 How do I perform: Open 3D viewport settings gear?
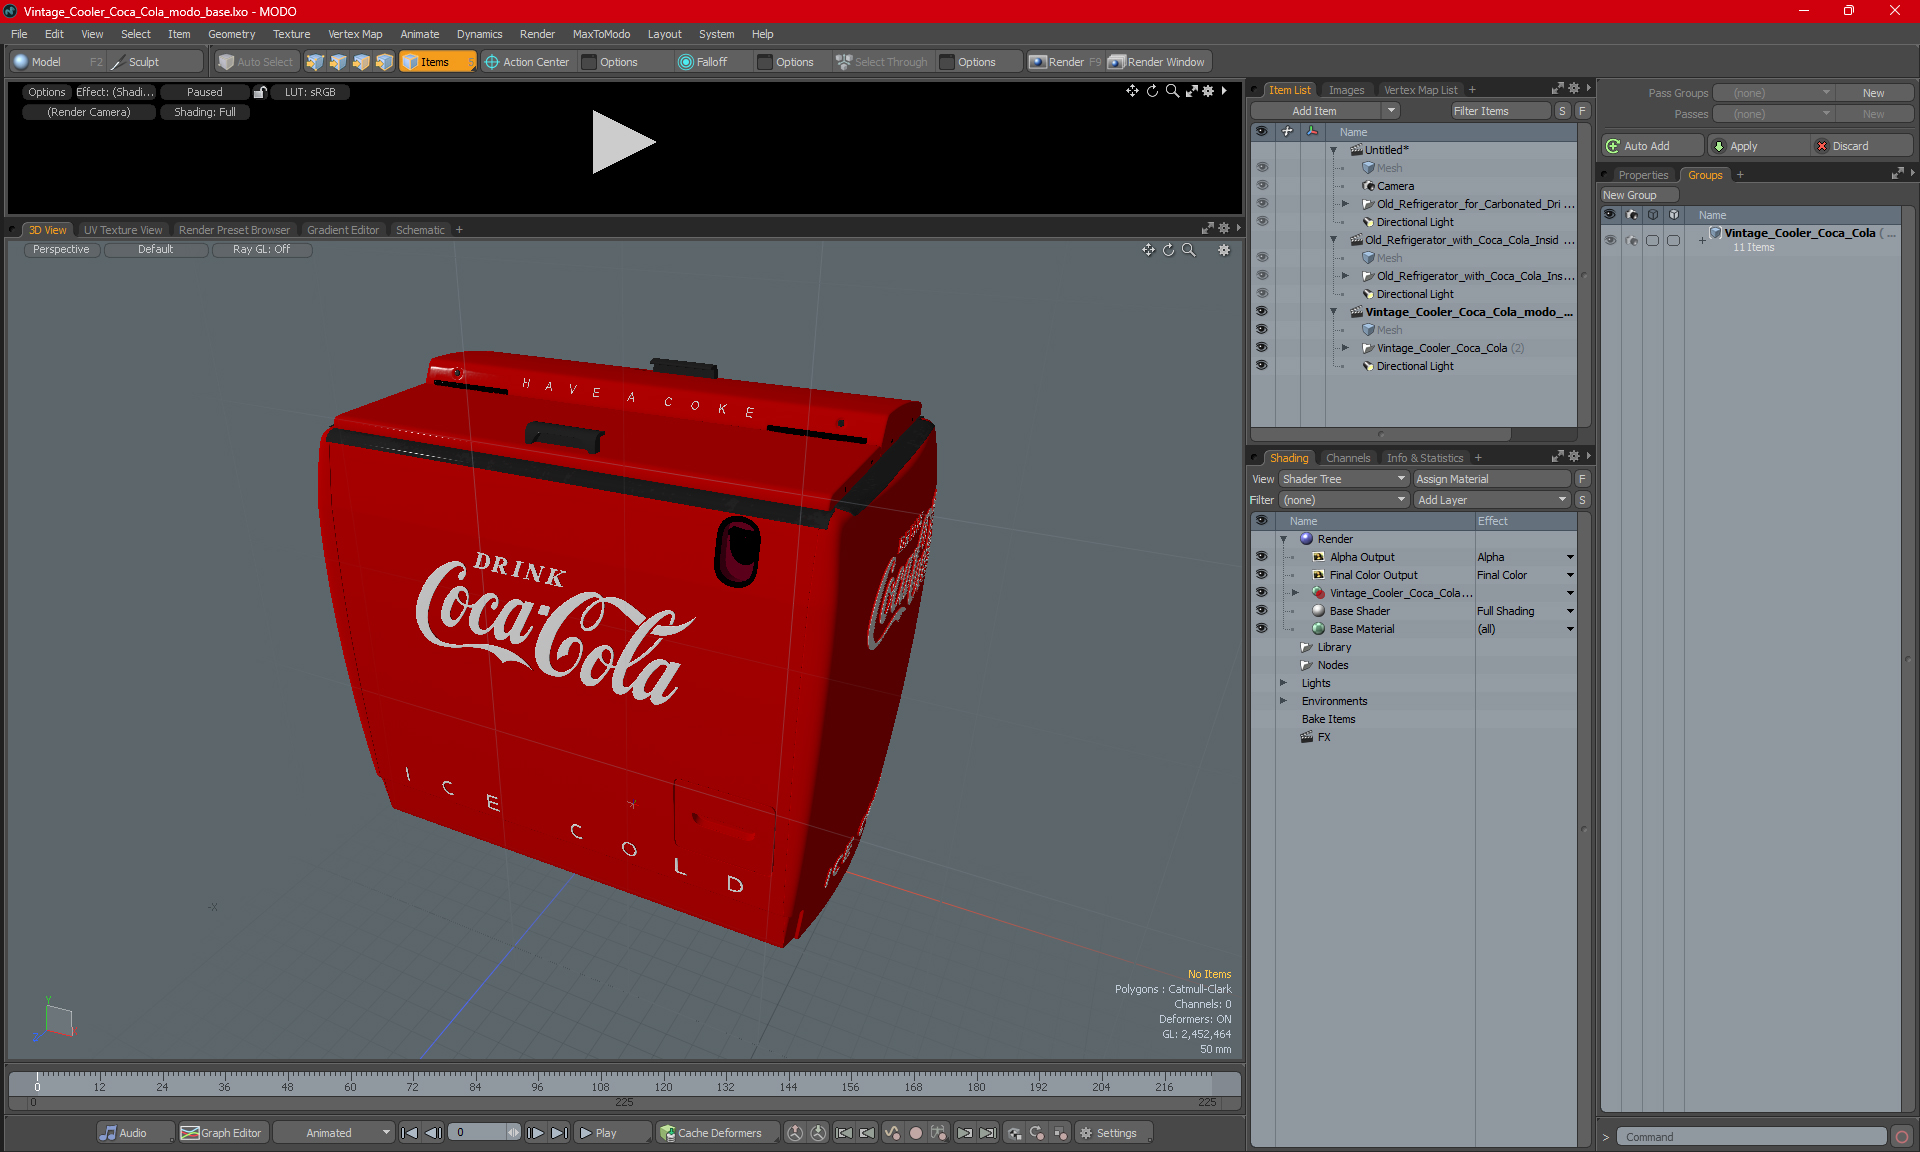click(x=1223, y=250)
